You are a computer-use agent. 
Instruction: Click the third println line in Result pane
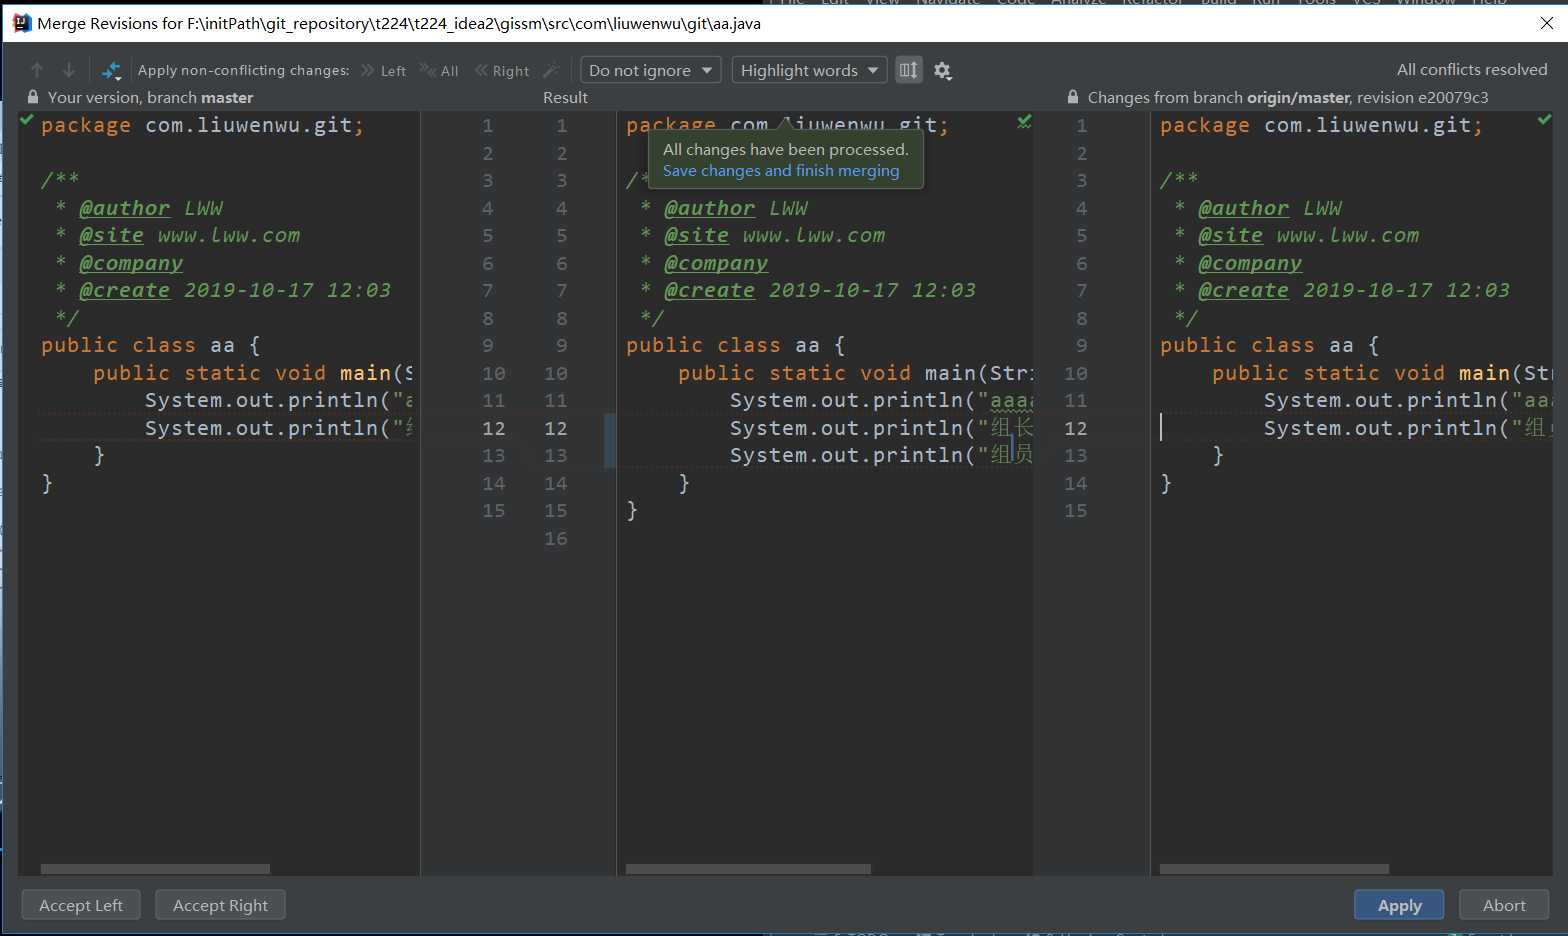(x=880, y=455)
